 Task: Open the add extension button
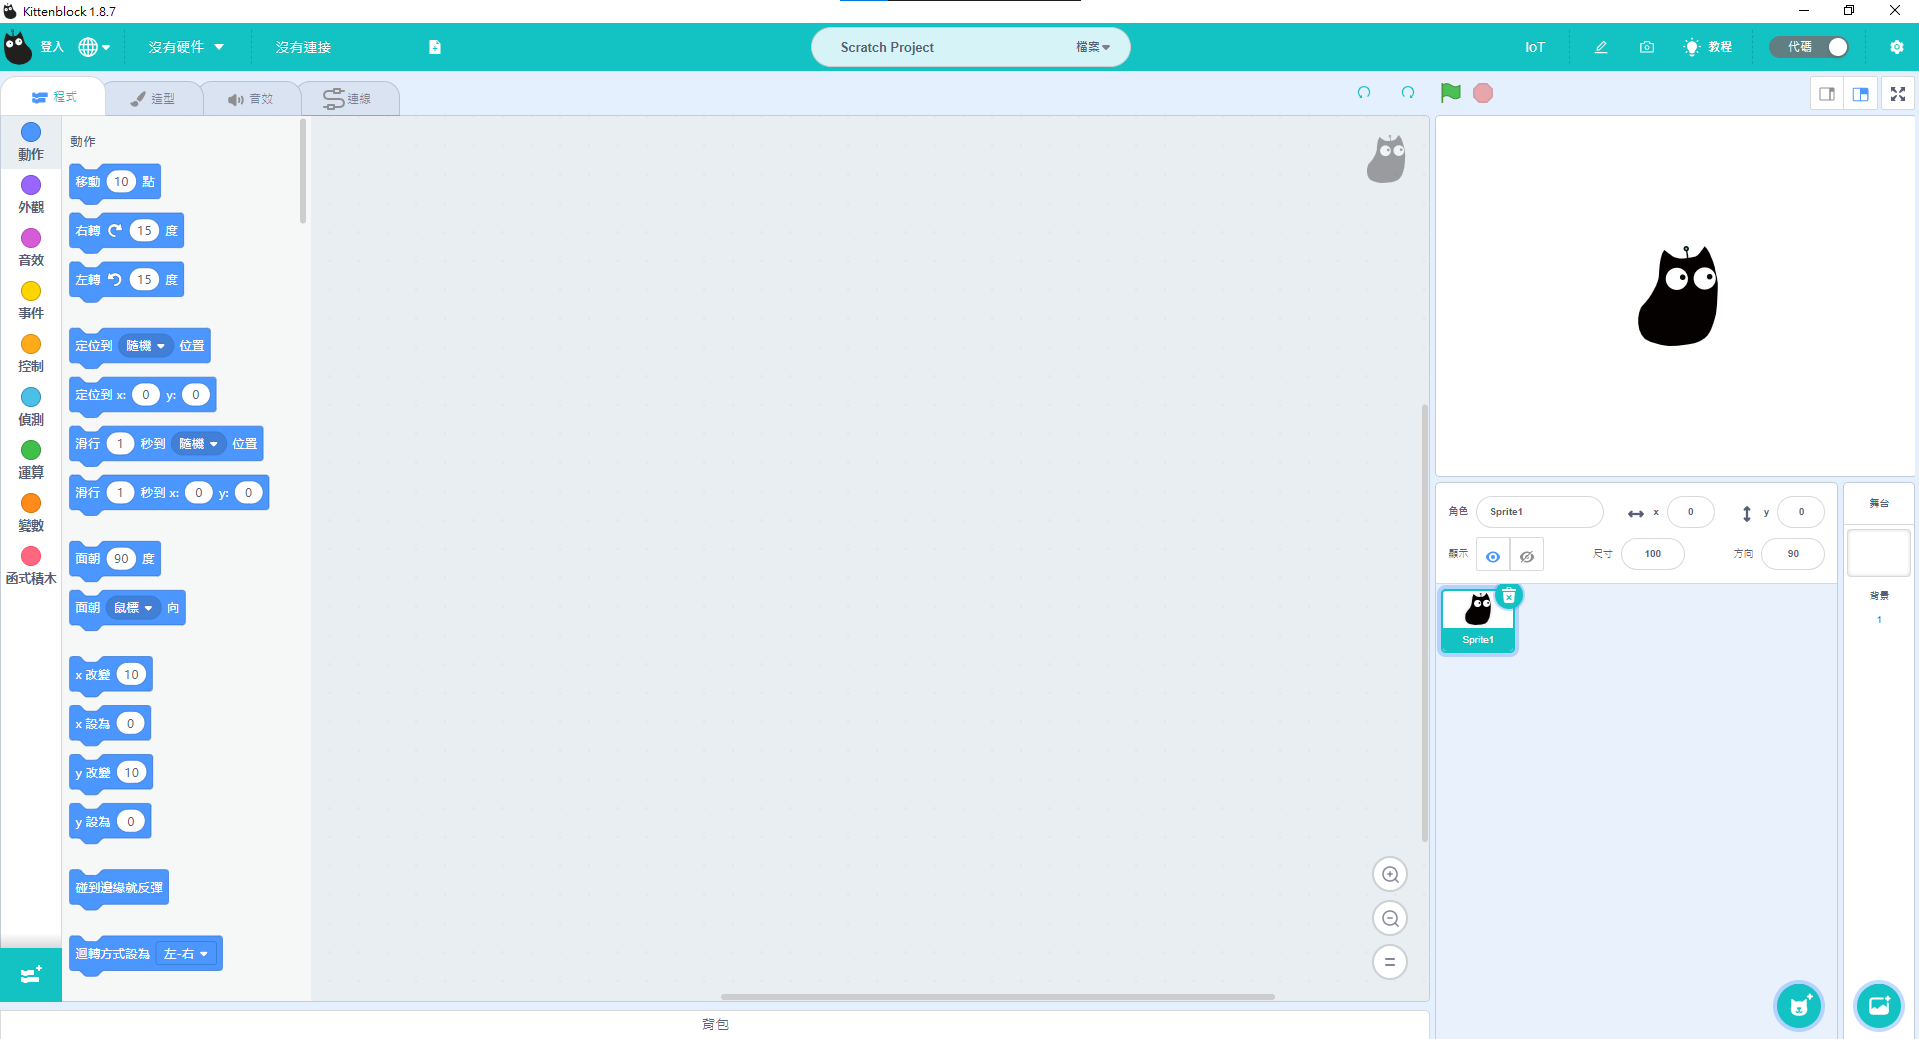[x=30, y=974]
